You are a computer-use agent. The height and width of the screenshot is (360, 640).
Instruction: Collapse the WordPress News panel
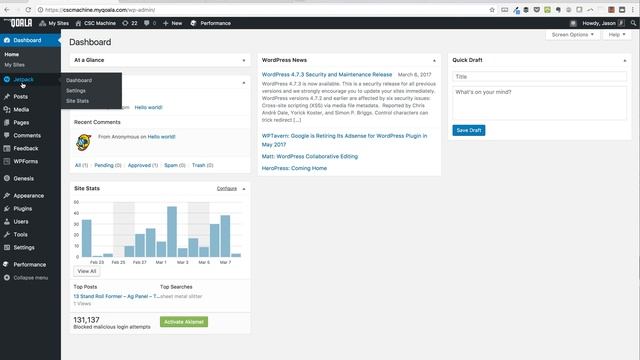[x=434, y=60]
